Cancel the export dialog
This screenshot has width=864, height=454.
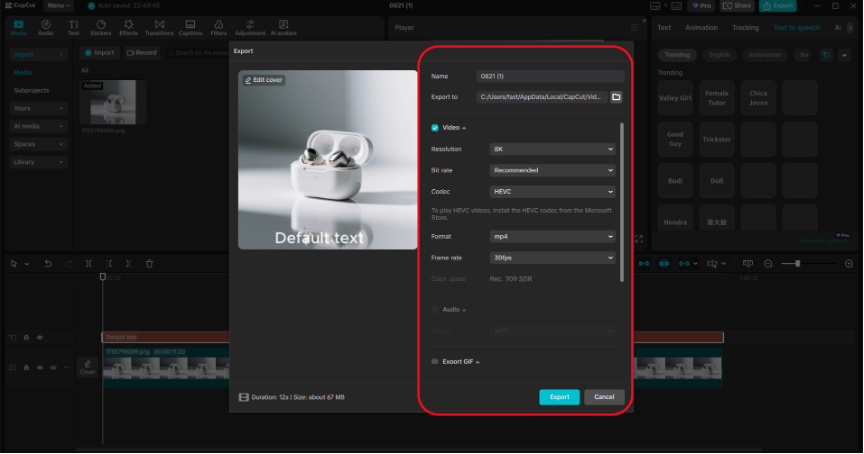(604, 397)
